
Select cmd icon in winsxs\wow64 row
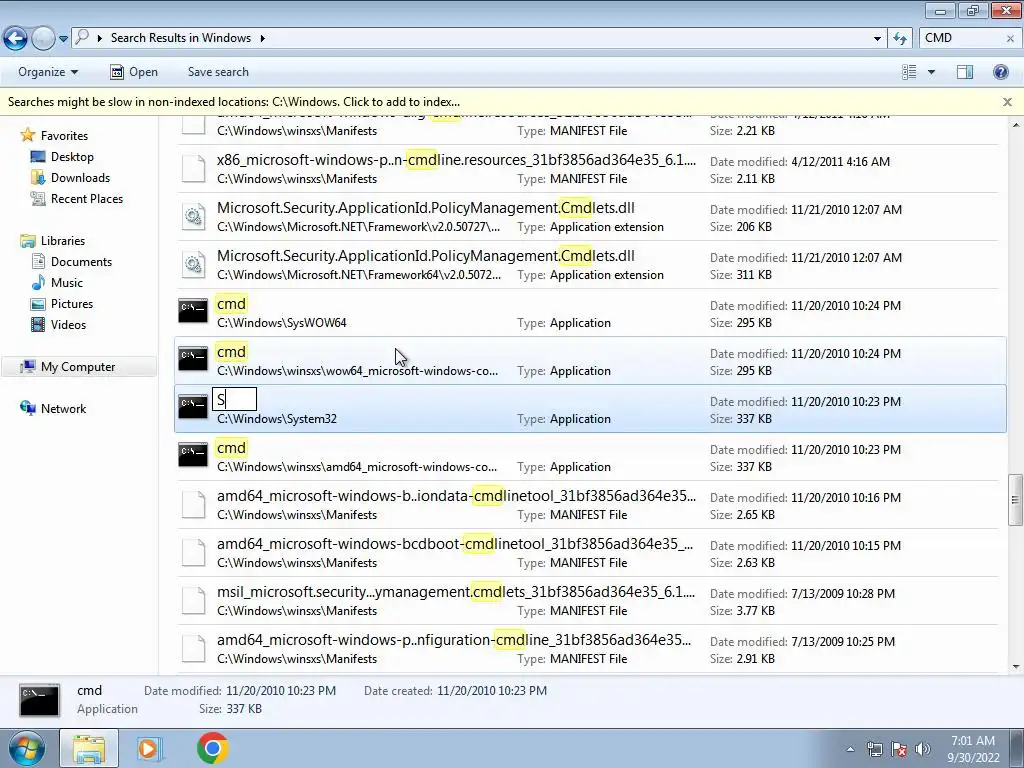pos(193,359)
